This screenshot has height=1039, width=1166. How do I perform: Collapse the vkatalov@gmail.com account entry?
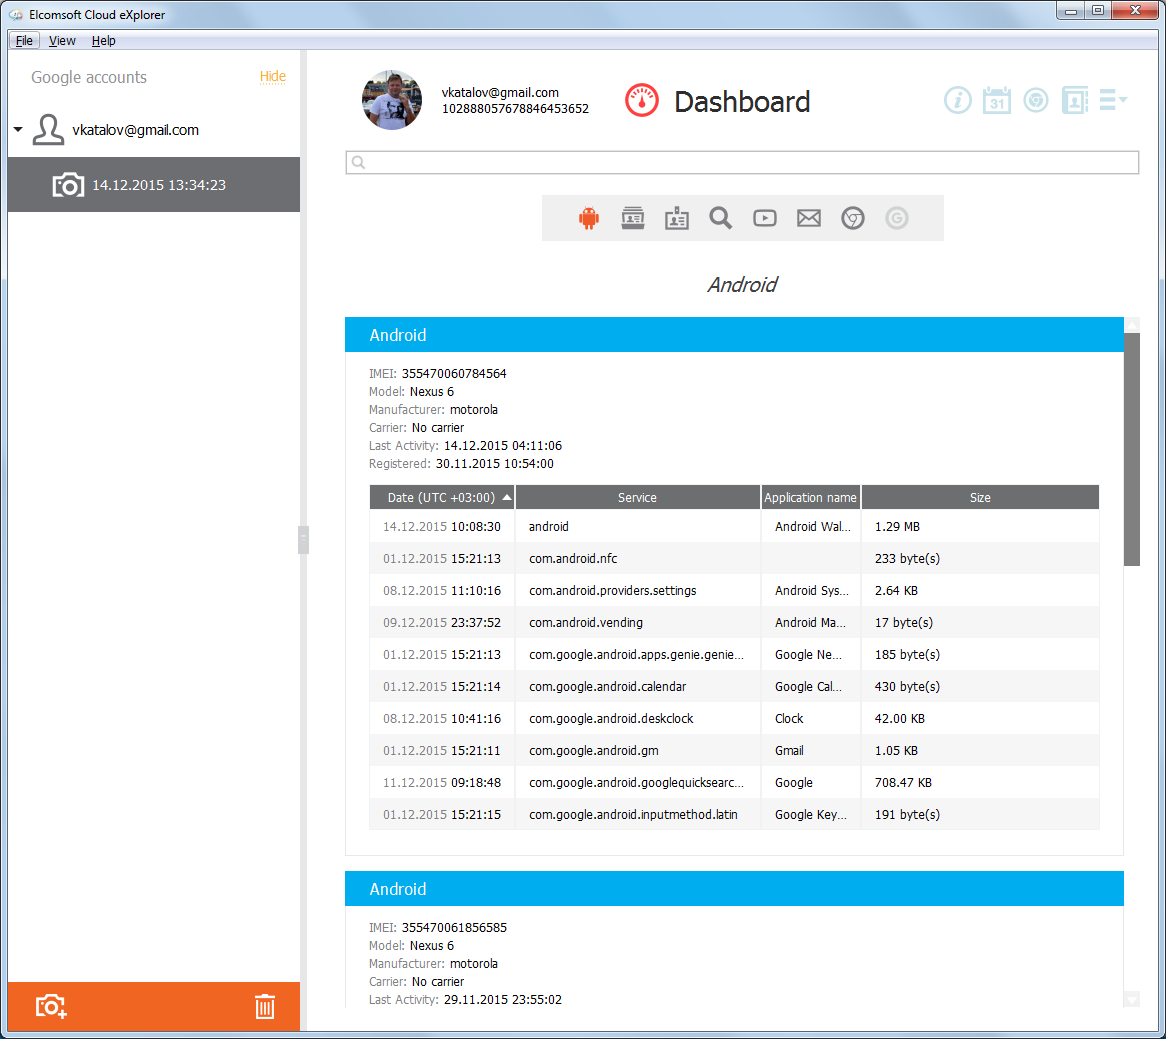pos(17,129)
